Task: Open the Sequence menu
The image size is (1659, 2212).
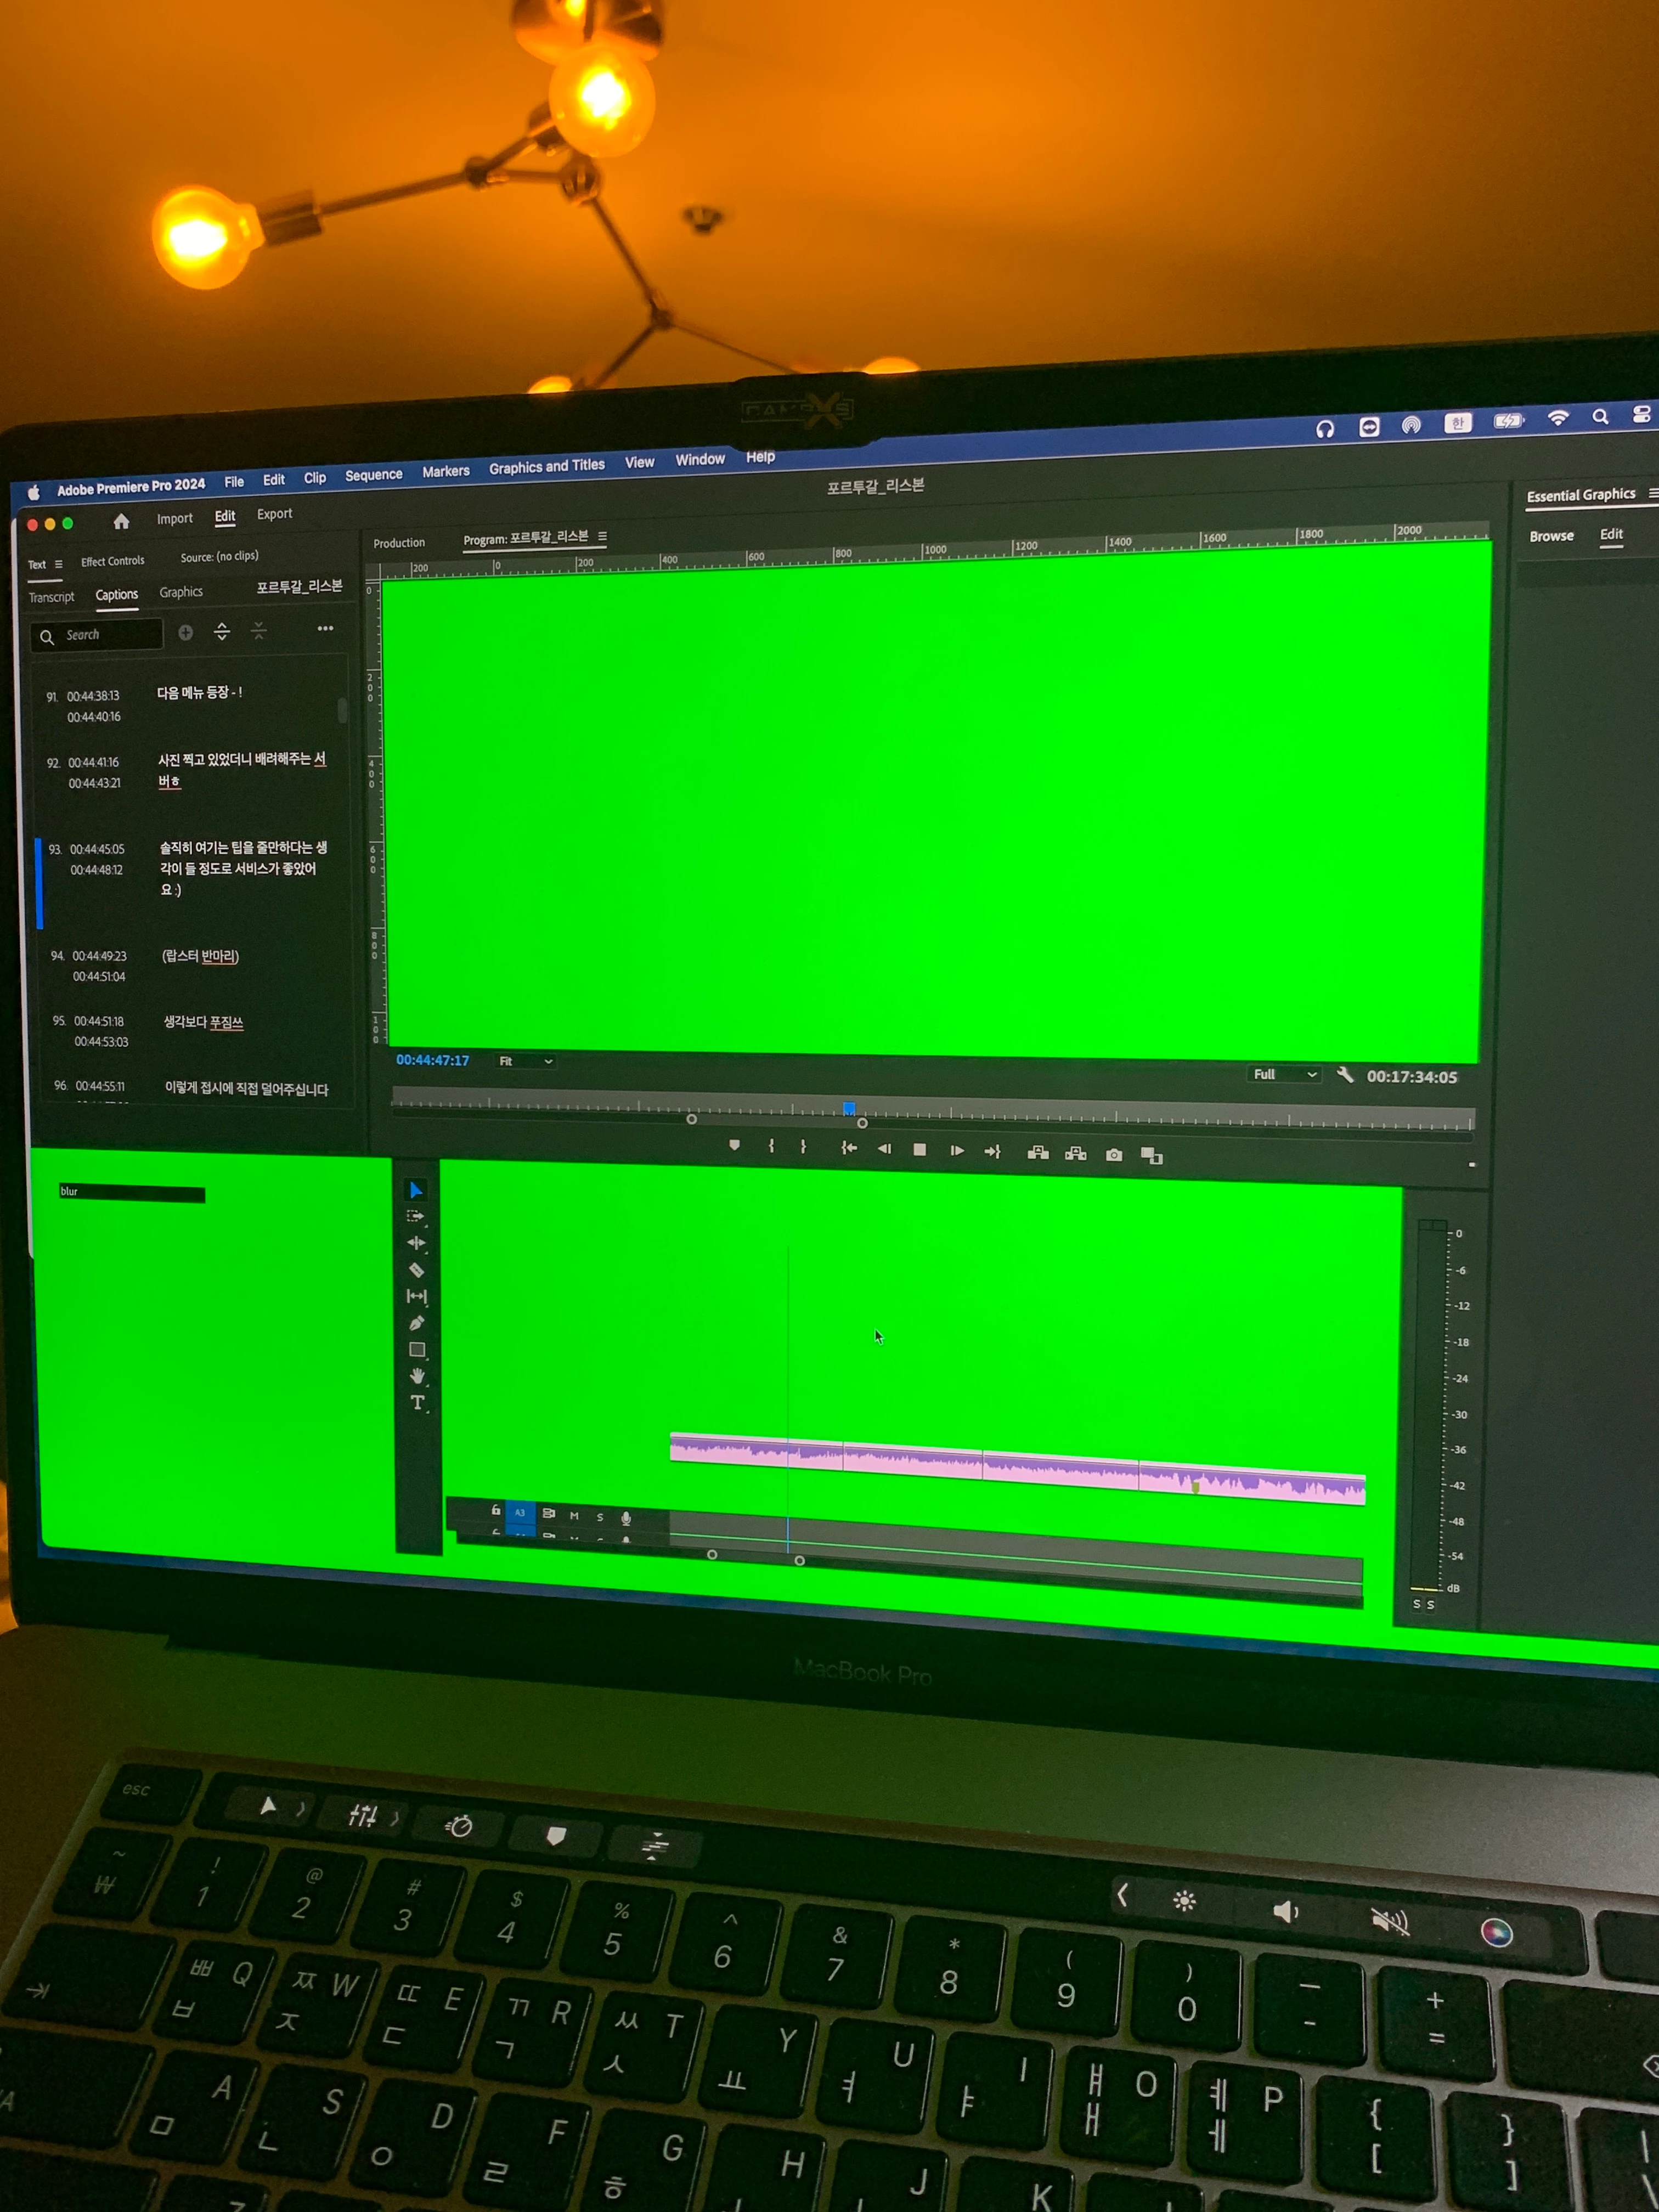Action: click(373, 475)
